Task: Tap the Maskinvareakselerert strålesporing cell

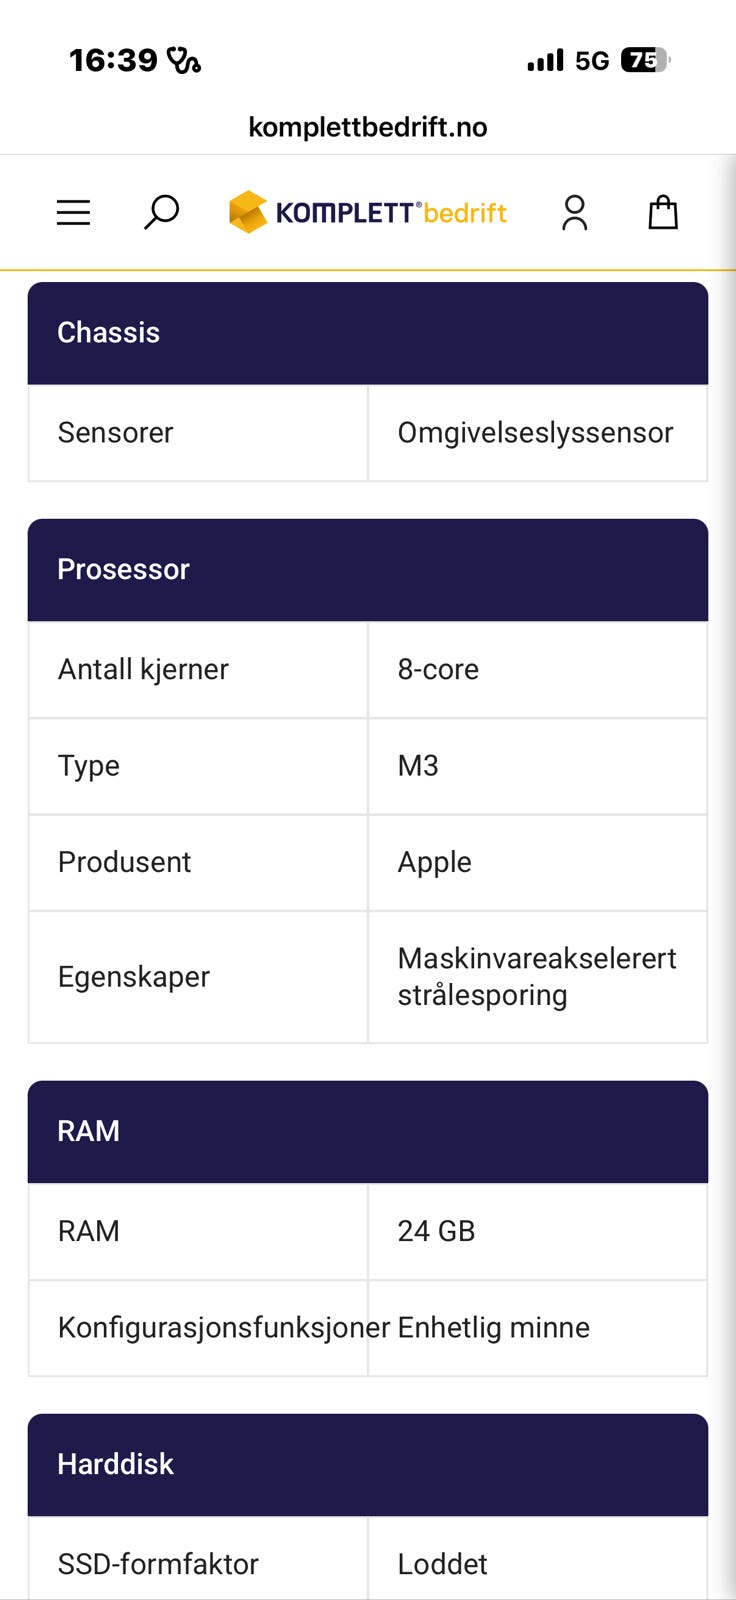Action: coord(538,977)
